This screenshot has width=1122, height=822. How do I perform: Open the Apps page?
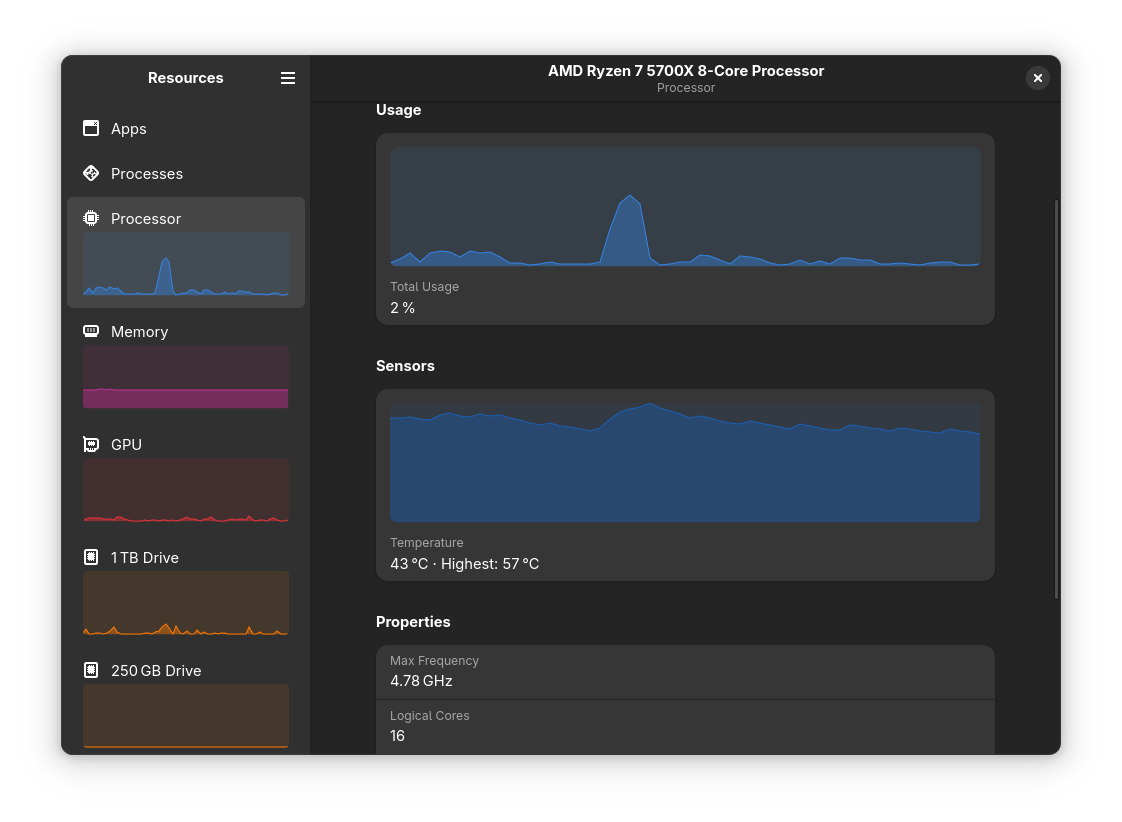pos(129,129)
